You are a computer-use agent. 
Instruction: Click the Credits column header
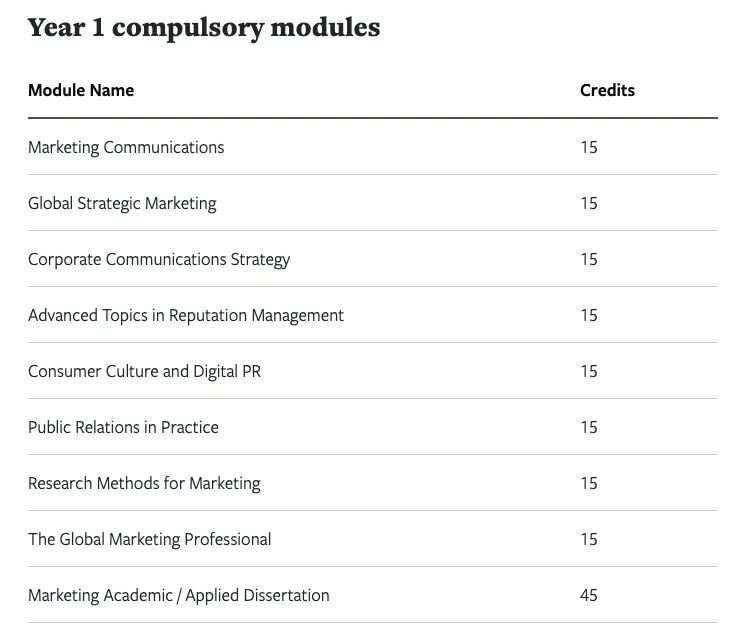(x=607, y=90)
